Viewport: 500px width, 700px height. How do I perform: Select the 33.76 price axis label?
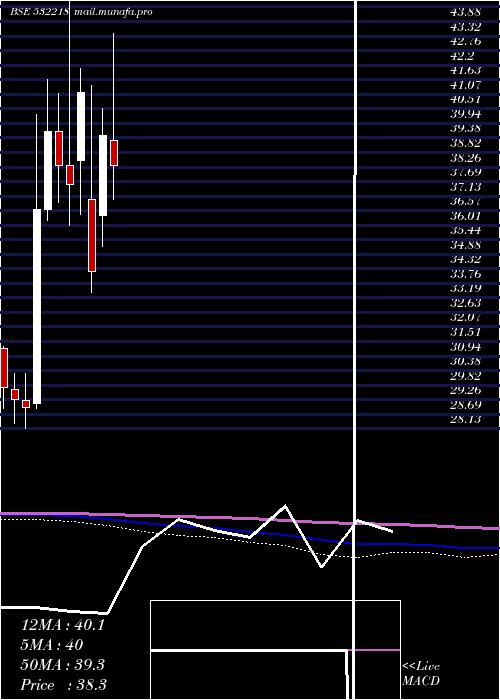click(466, 274)
